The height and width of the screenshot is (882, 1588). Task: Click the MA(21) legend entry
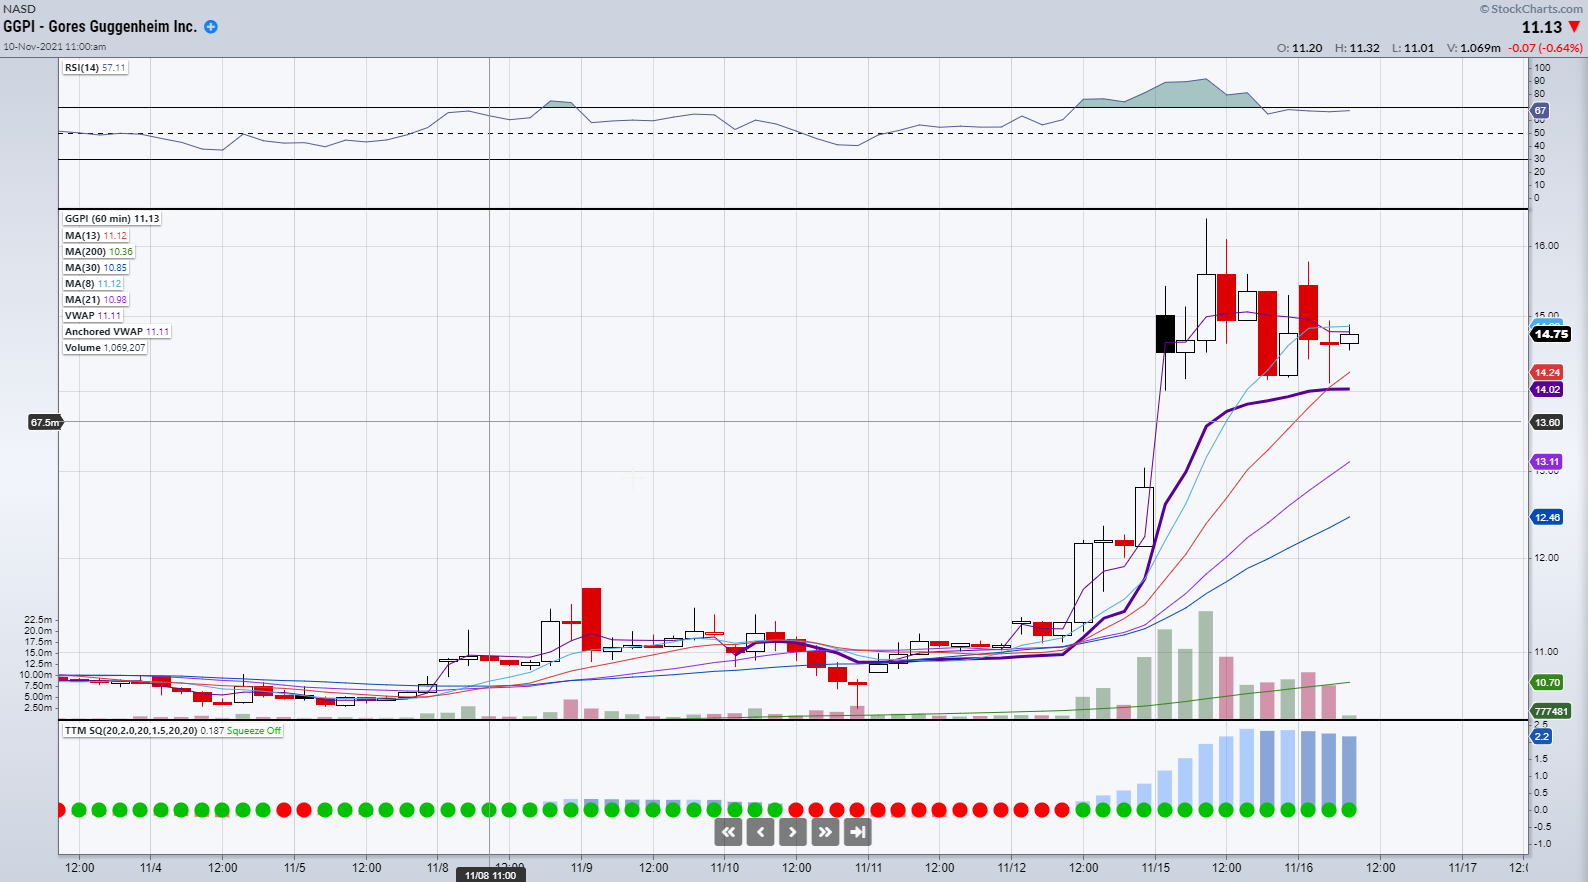pos(96,300)
